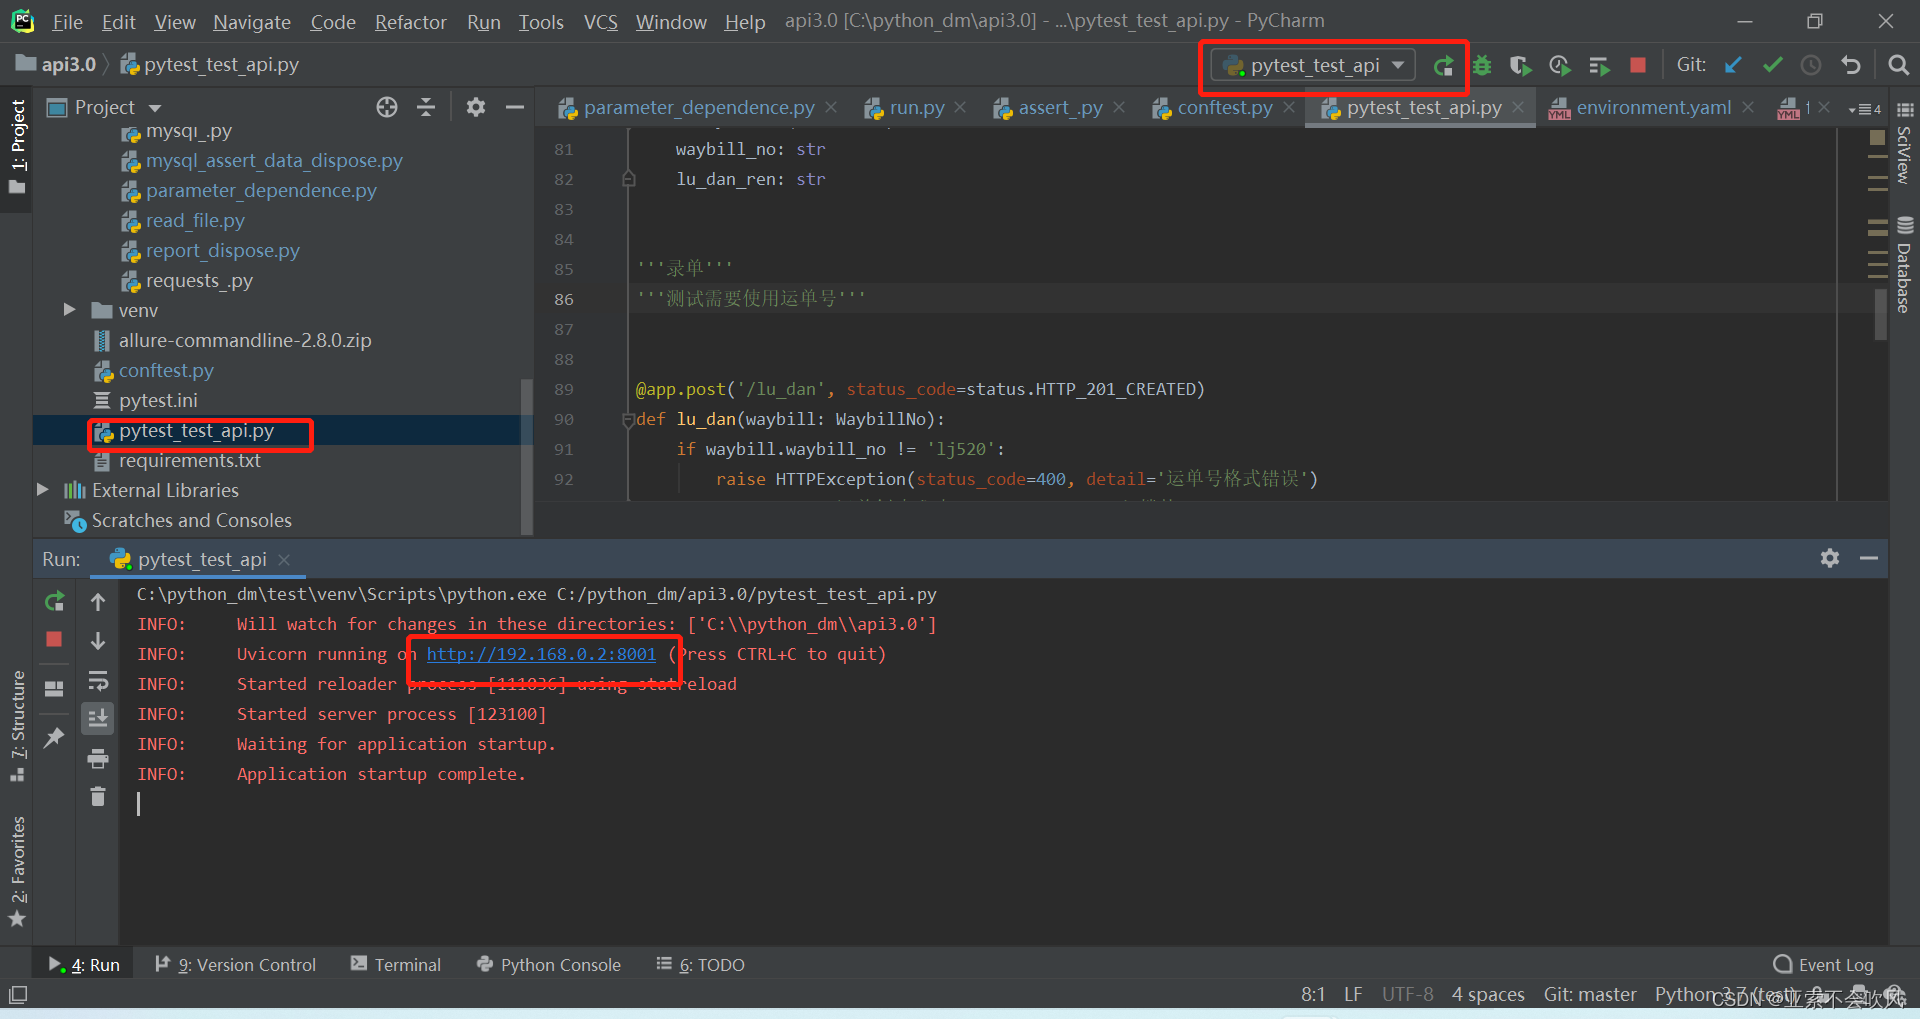Change file encoding UTF-8
This screenshot has height=1019, width=1920.
click(1407, 994)
